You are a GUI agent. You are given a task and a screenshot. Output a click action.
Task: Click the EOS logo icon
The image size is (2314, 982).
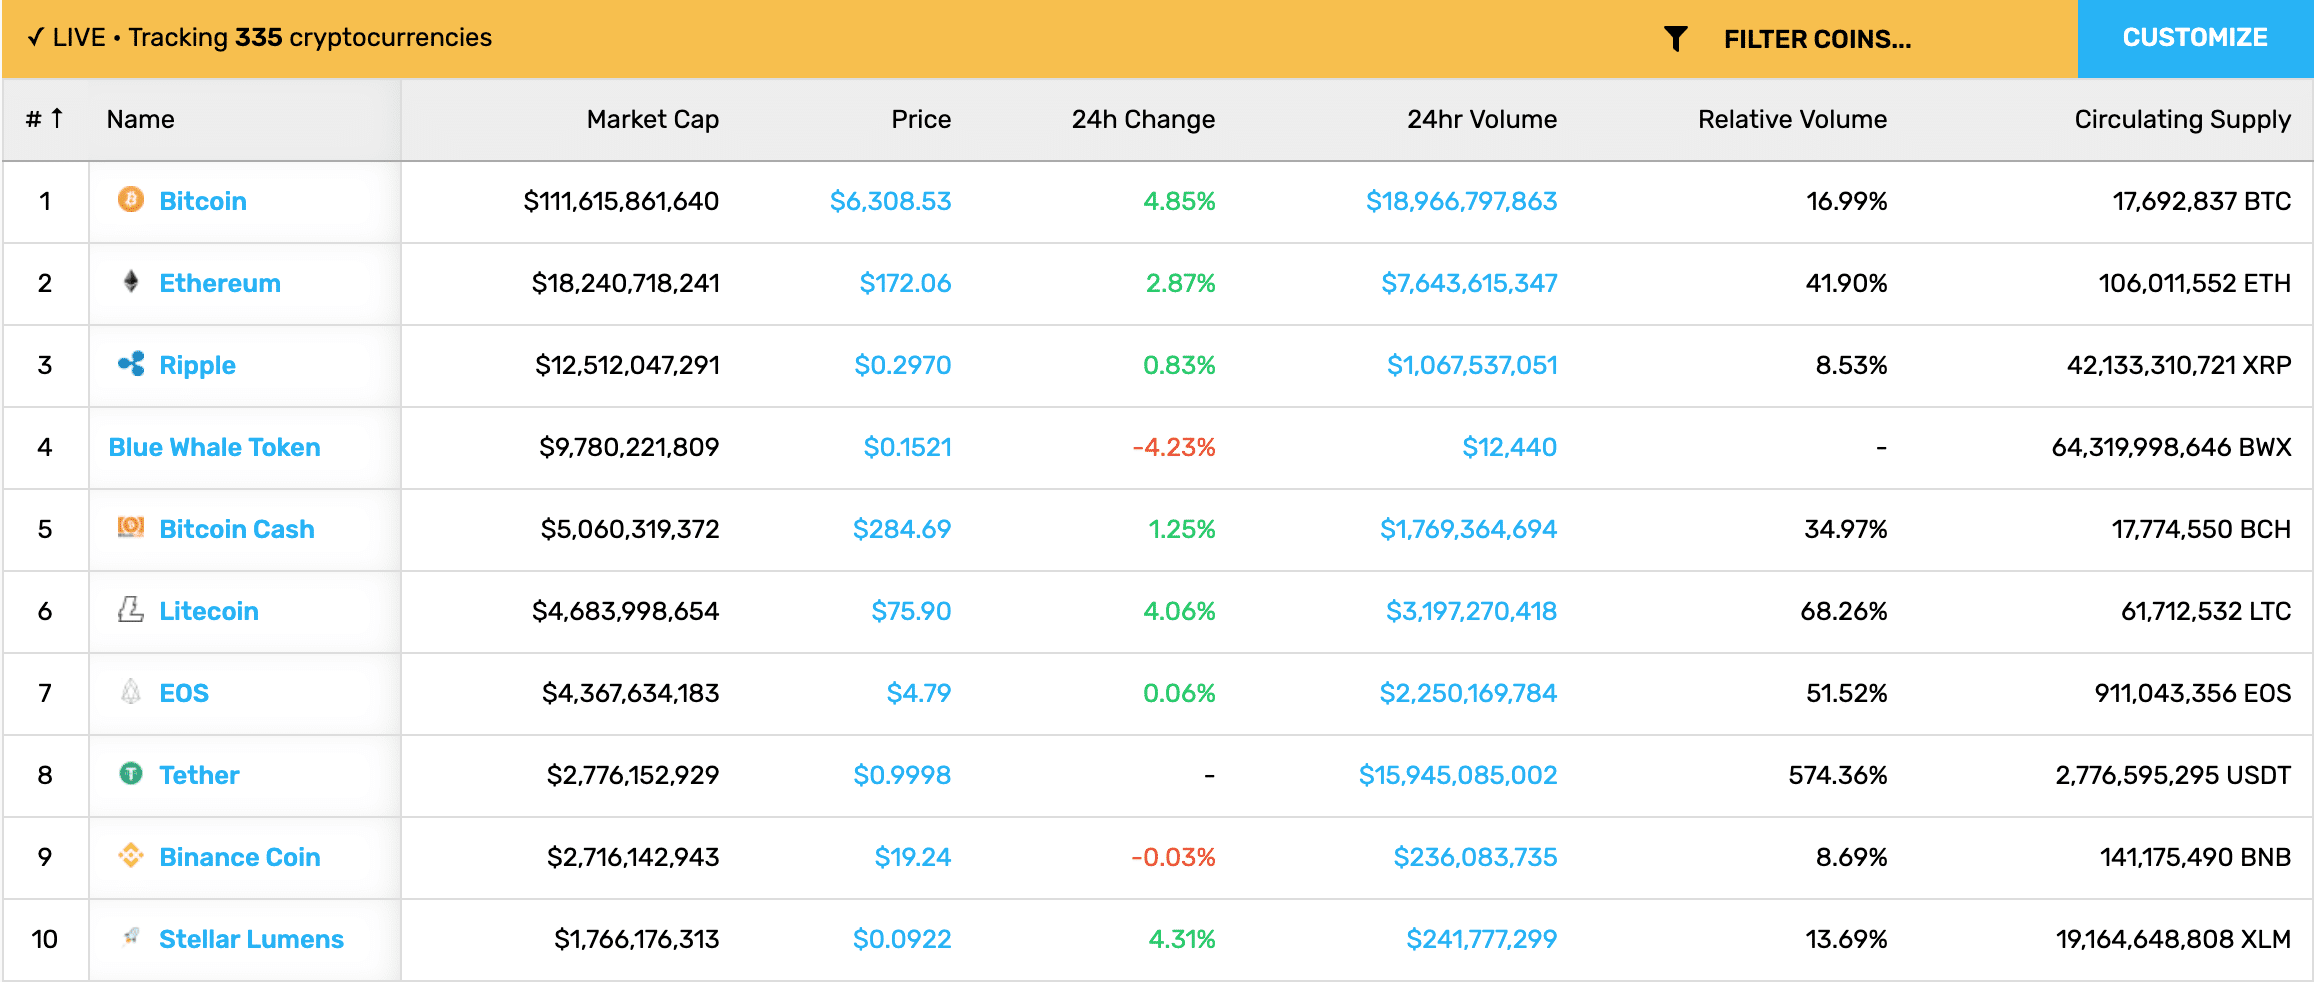pyautogui.click(x=131, y=691)
